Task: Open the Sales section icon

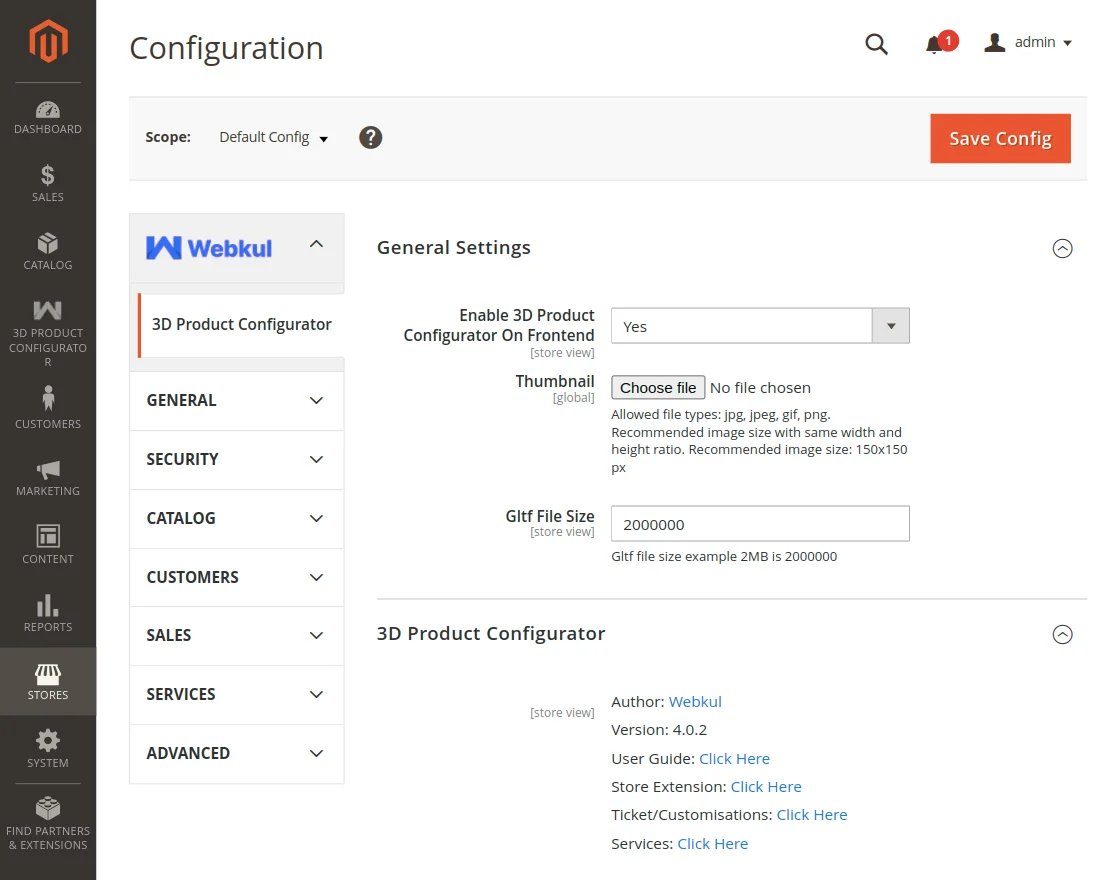Action: tap(47, 183)
